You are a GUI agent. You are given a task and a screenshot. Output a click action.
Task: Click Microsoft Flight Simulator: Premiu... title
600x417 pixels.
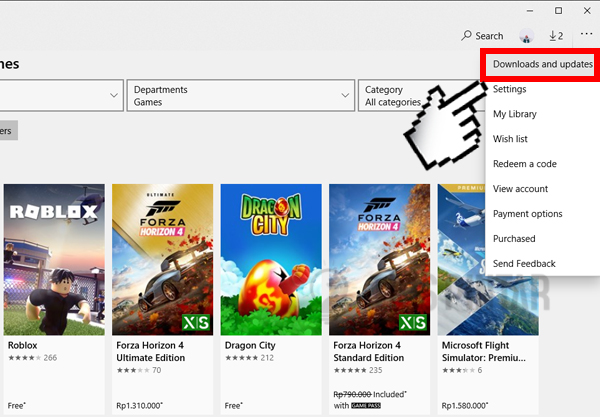484,351
